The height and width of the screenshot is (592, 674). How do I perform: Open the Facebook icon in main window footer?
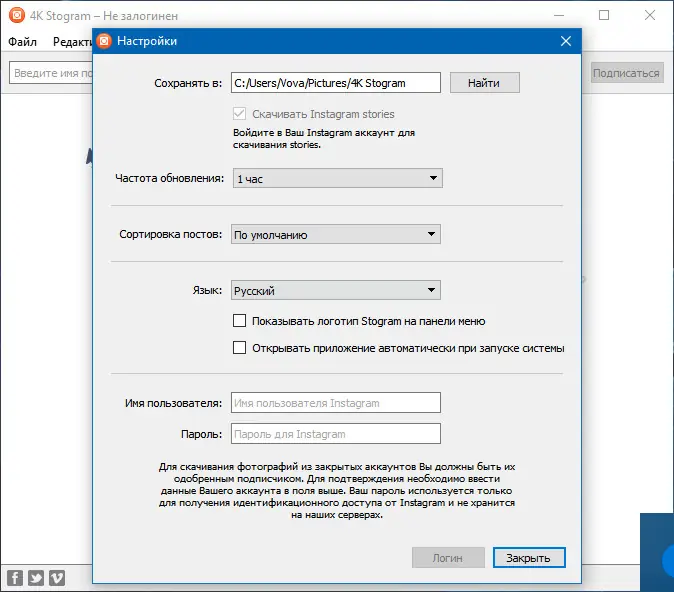pos(15,577)
